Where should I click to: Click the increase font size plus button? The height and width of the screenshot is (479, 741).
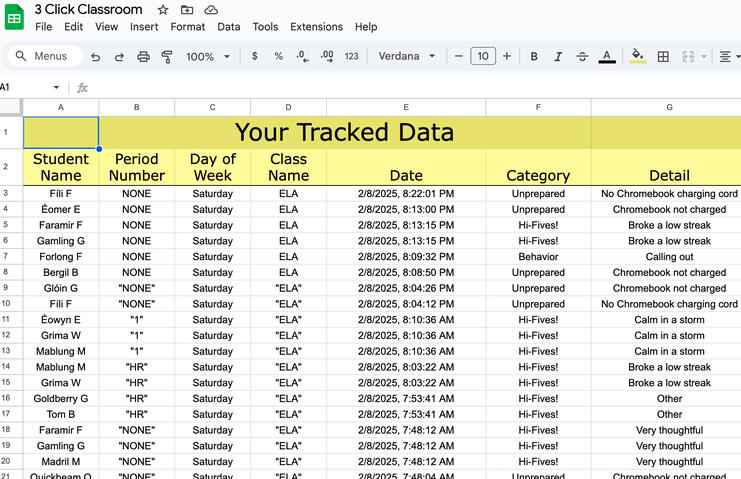(507, 57)
